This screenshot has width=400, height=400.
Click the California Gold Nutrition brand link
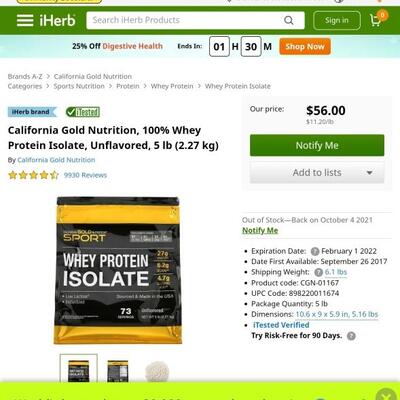(x=56, y=160)
